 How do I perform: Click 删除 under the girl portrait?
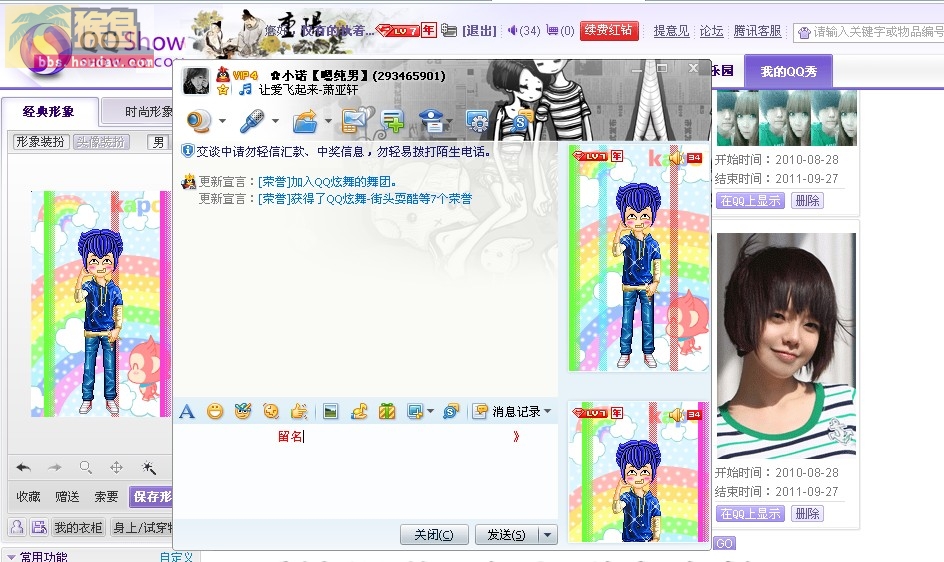pos(807,514)
